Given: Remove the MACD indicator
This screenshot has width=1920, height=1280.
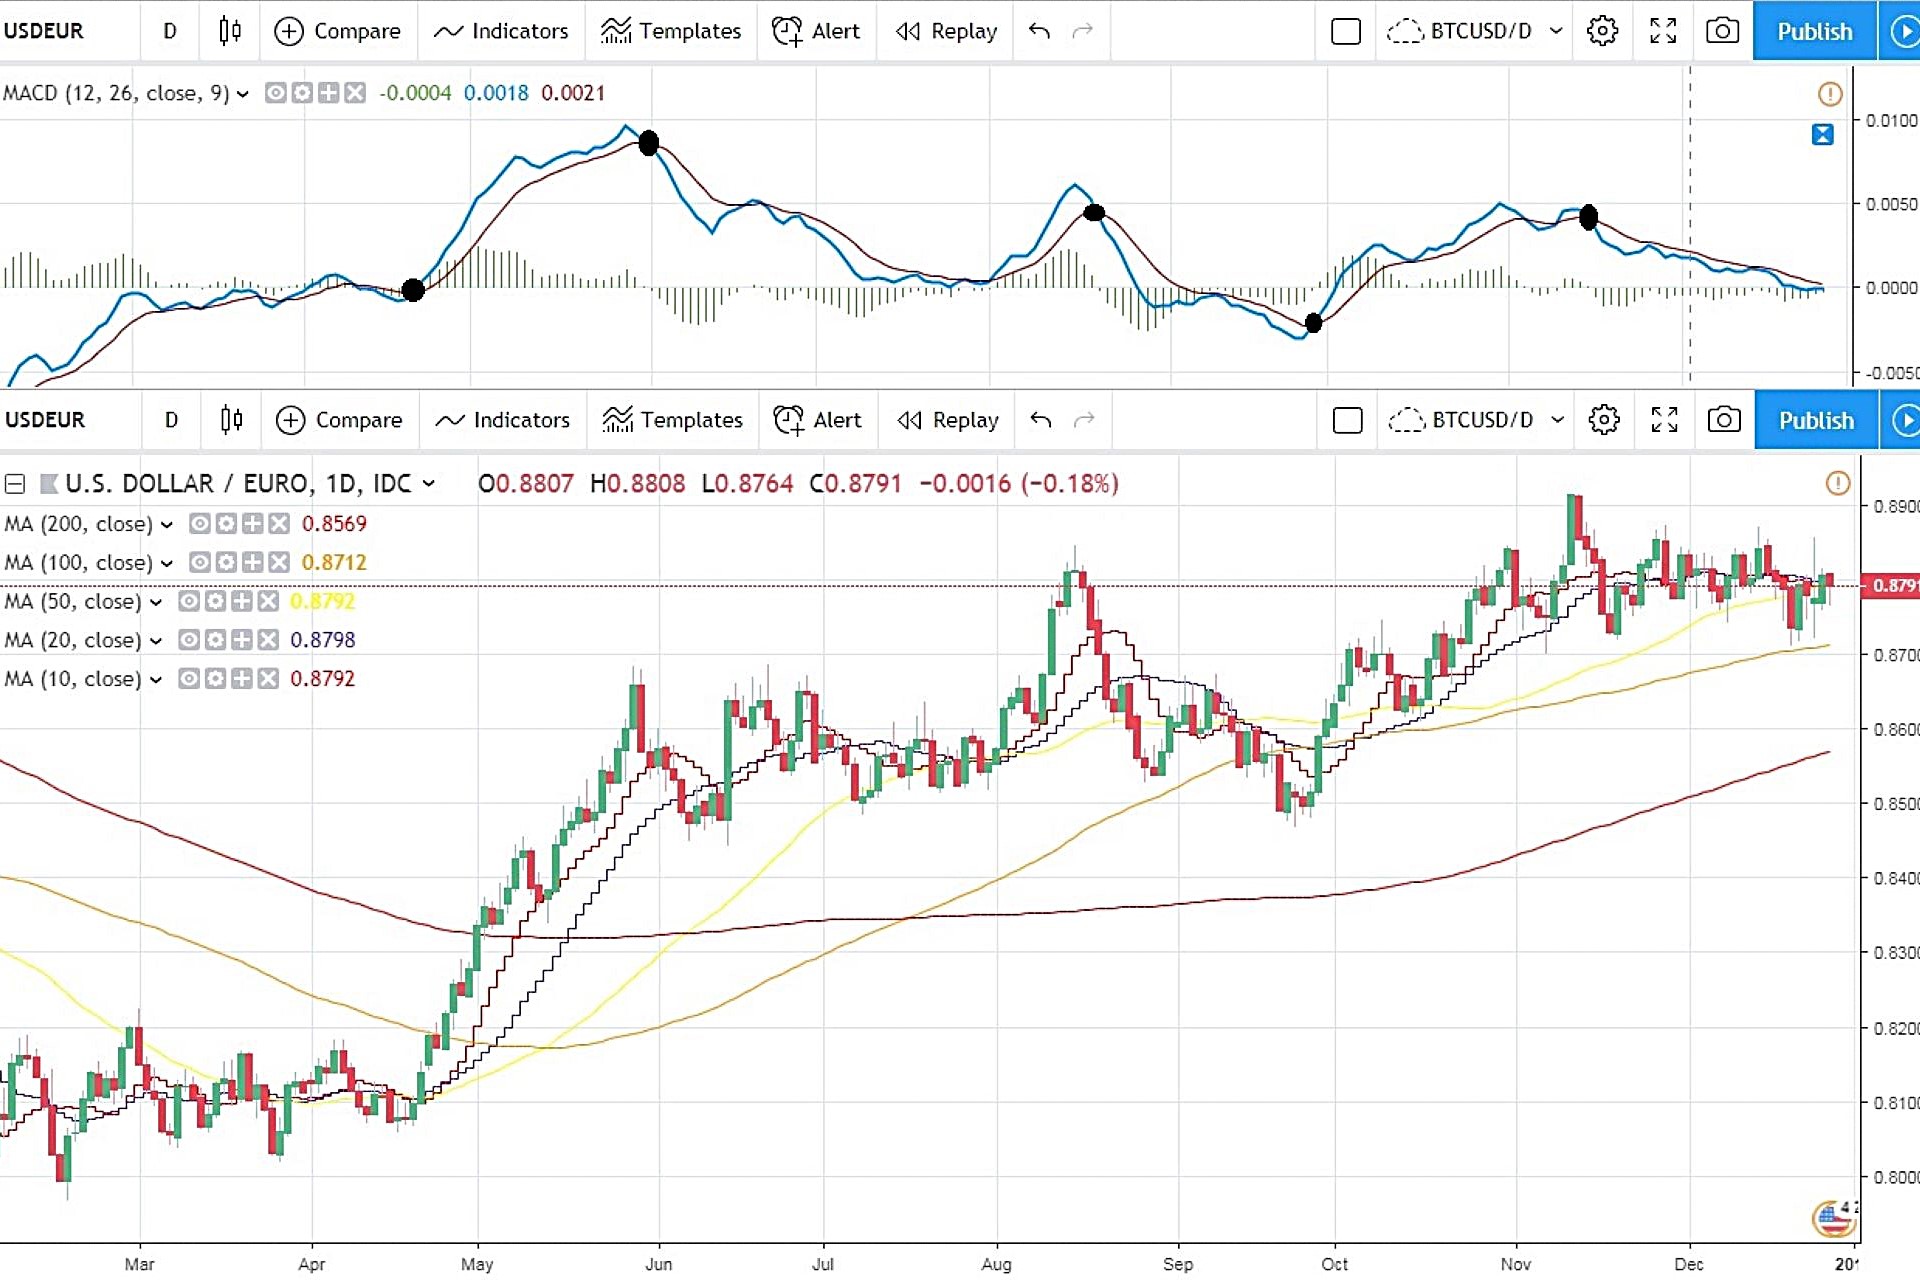Looking at the screenshot, I should click(355, 93).
